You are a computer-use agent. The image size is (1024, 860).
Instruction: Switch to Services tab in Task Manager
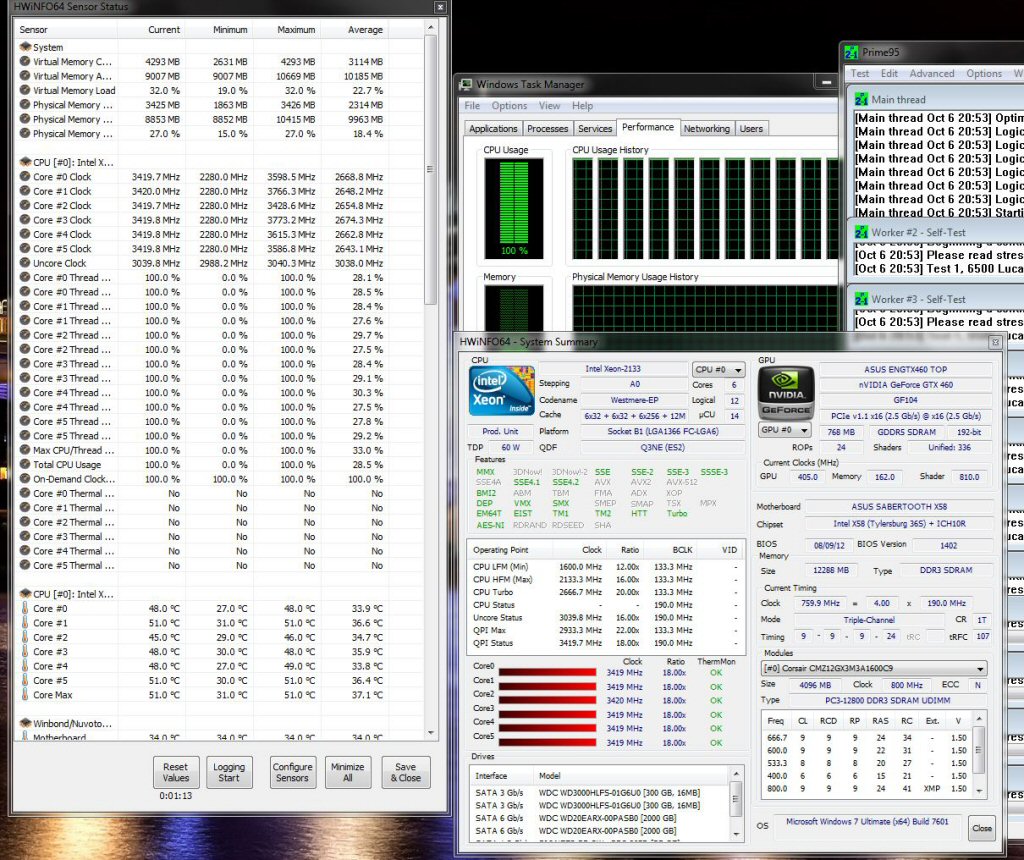click(x=595, y=129)
